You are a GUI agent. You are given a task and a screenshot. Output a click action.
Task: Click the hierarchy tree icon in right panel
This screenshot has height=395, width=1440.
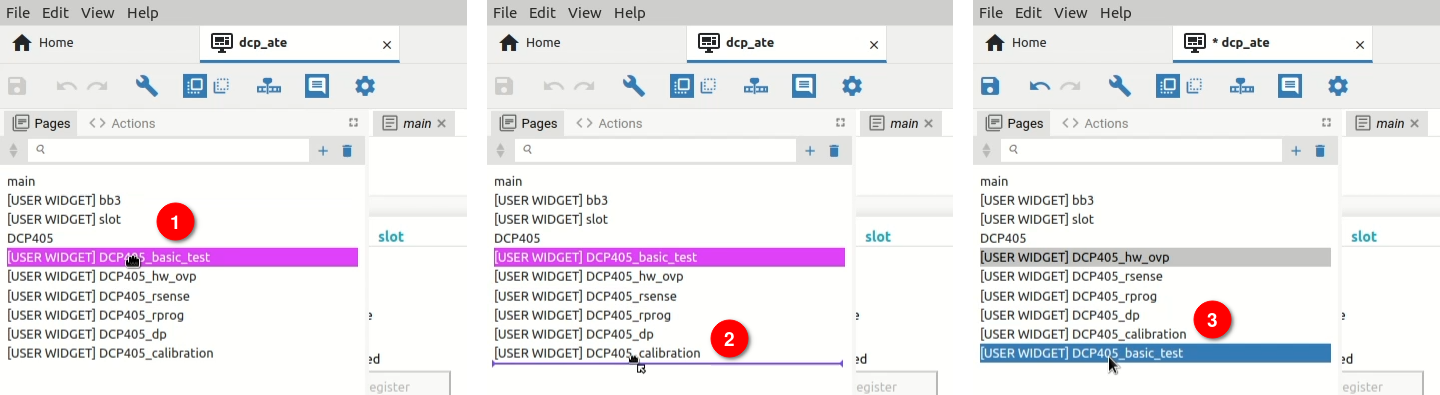[1242, 86]
